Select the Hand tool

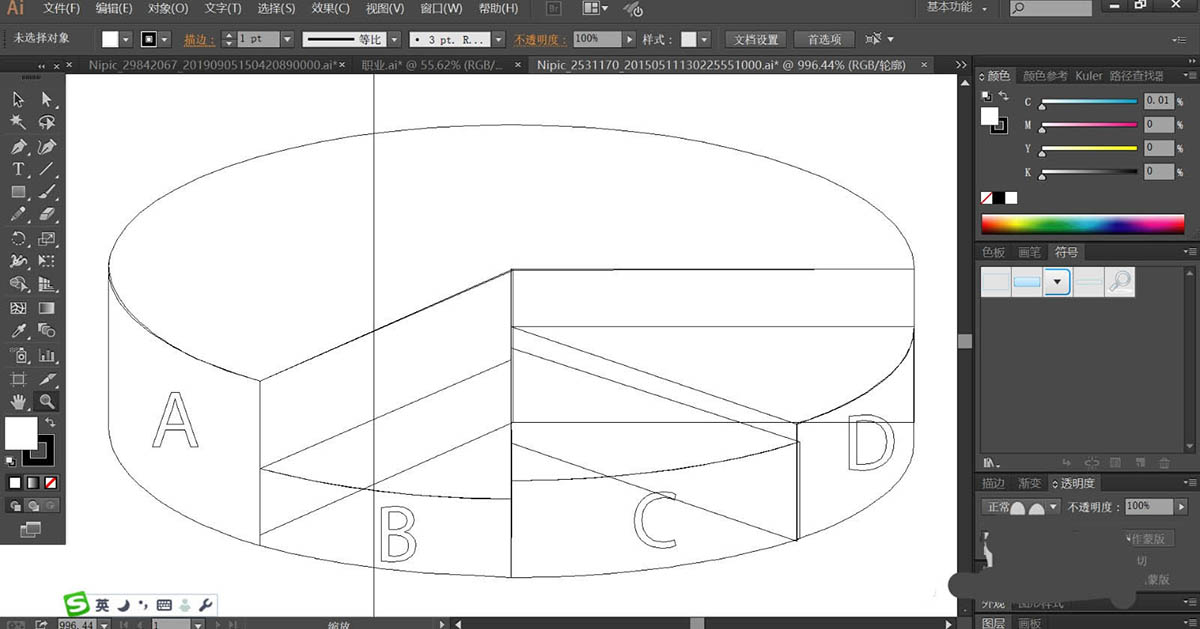coord(18,402)
